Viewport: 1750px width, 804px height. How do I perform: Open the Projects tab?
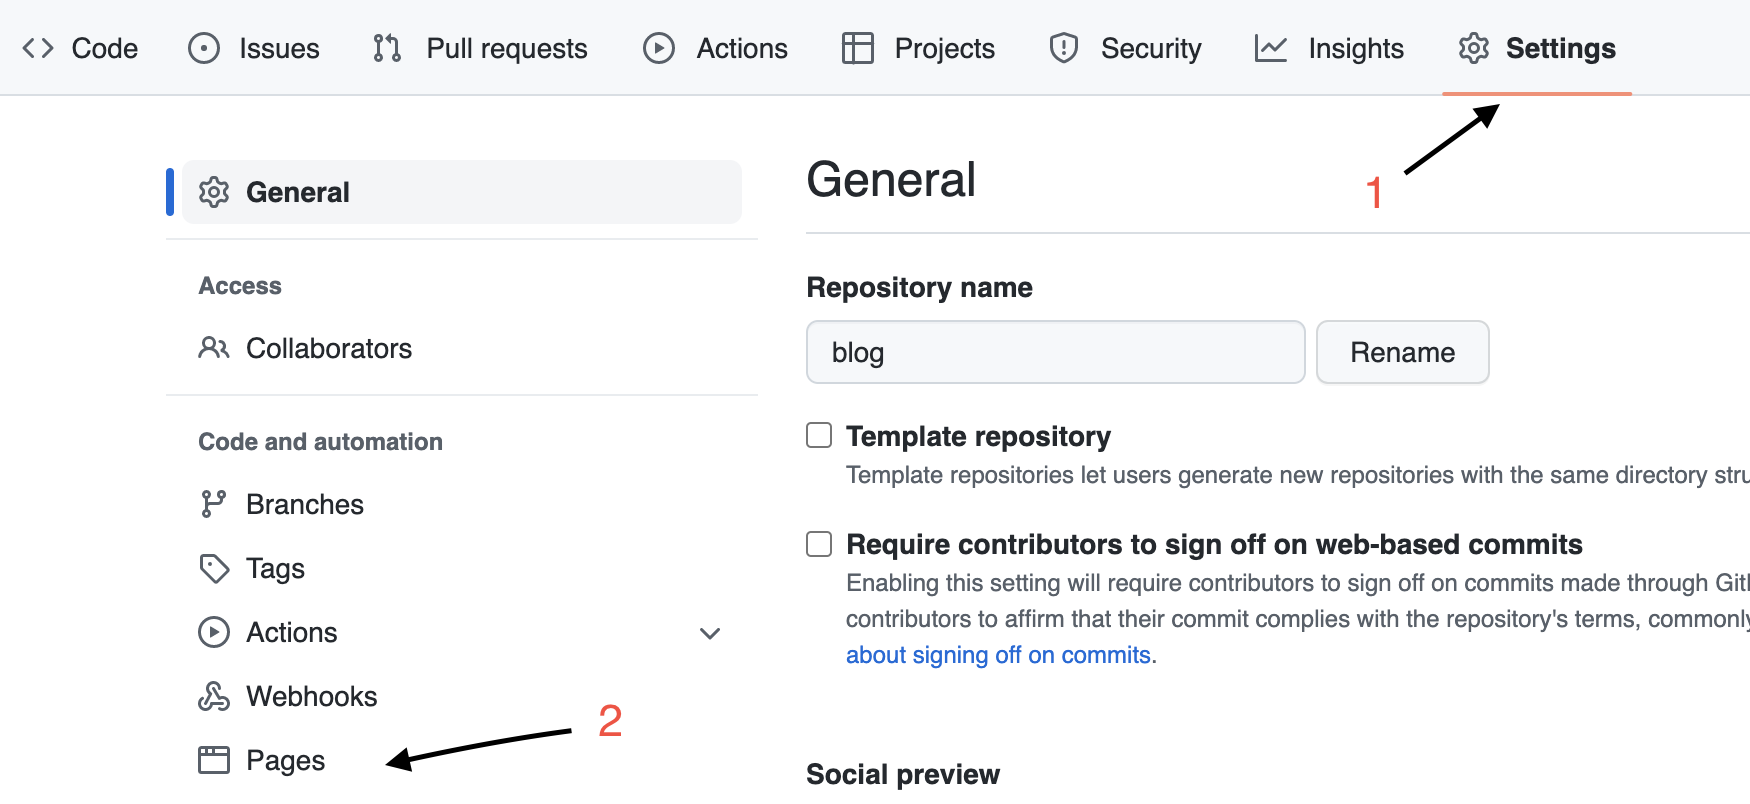coord(918,48)
